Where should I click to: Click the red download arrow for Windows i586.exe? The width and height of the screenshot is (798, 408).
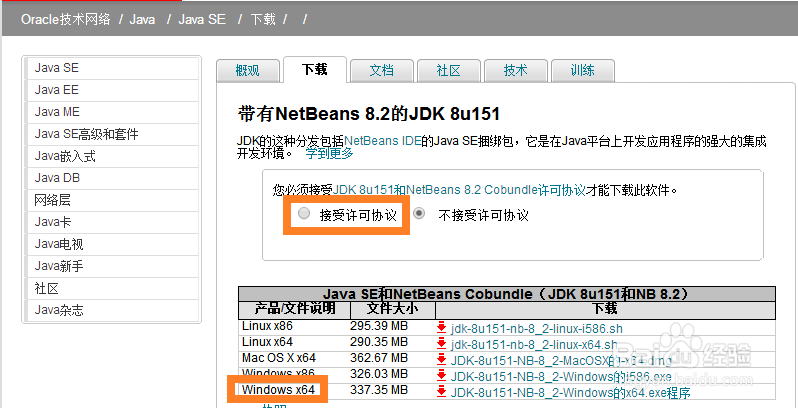[x=442, y=376]
